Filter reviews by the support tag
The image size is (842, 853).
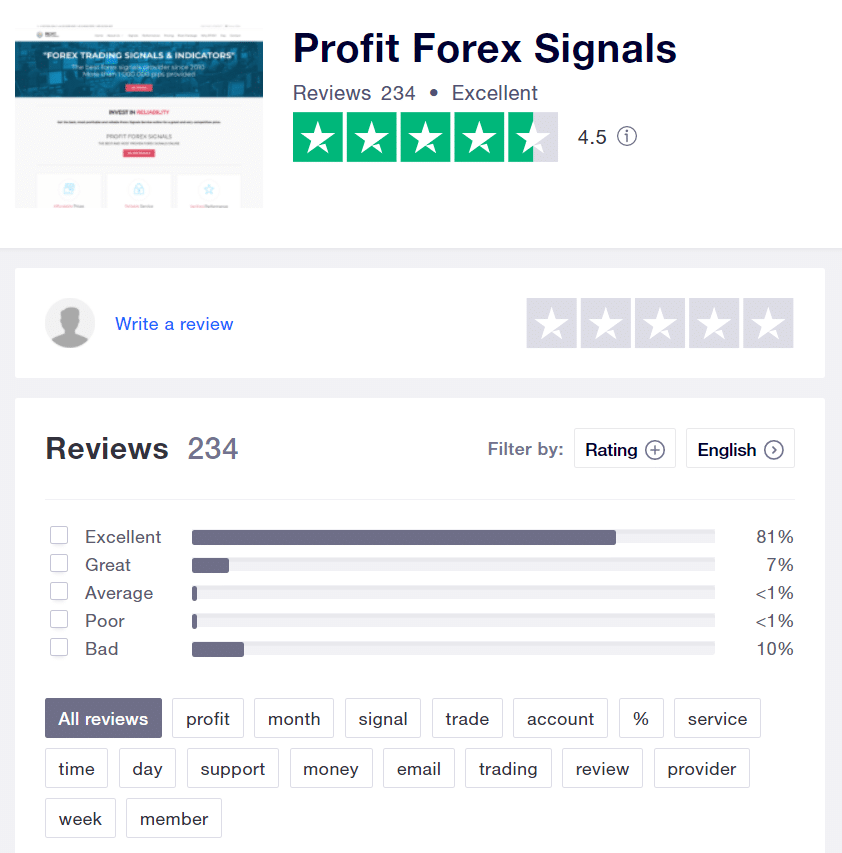coord(233,768)
